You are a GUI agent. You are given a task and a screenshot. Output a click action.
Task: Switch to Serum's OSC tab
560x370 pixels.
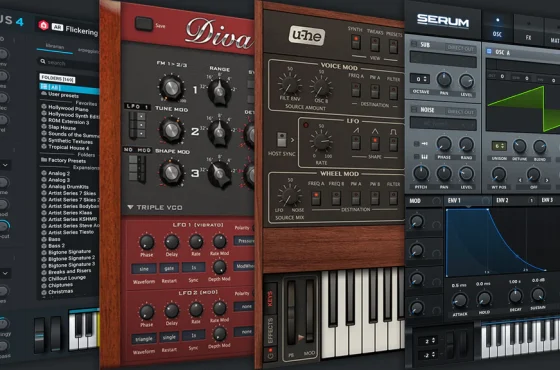497,27
